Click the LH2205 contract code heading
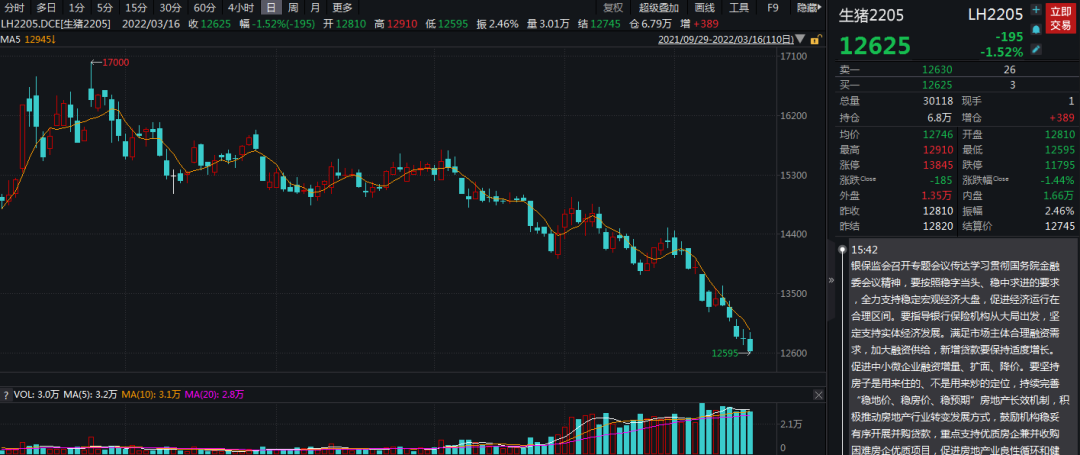1080x455 pixels. [x=996, y=14]
